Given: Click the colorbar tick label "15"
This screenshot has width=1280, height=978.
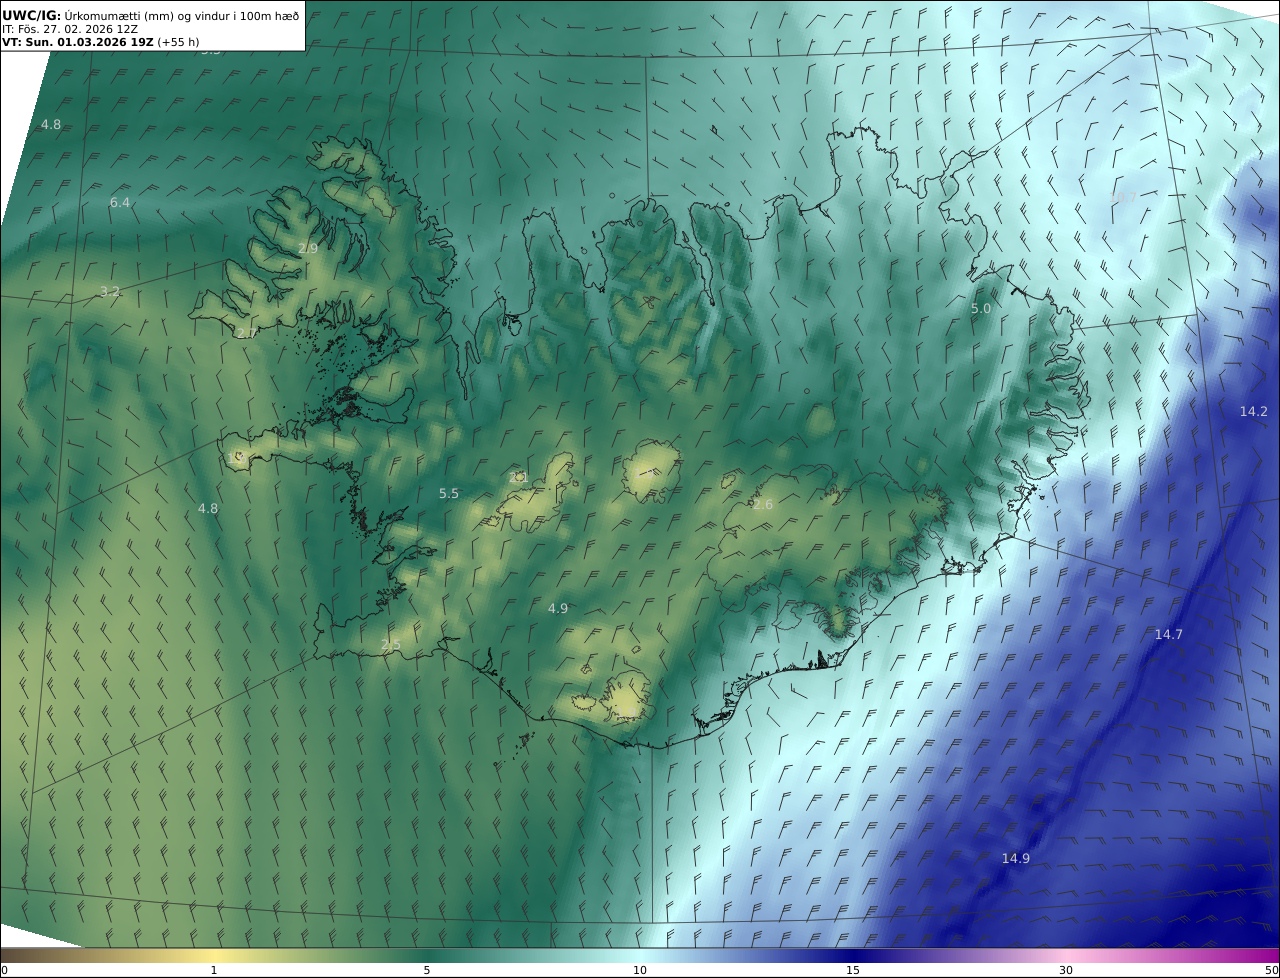Looking at the screenshot, I should coord(853,970).
